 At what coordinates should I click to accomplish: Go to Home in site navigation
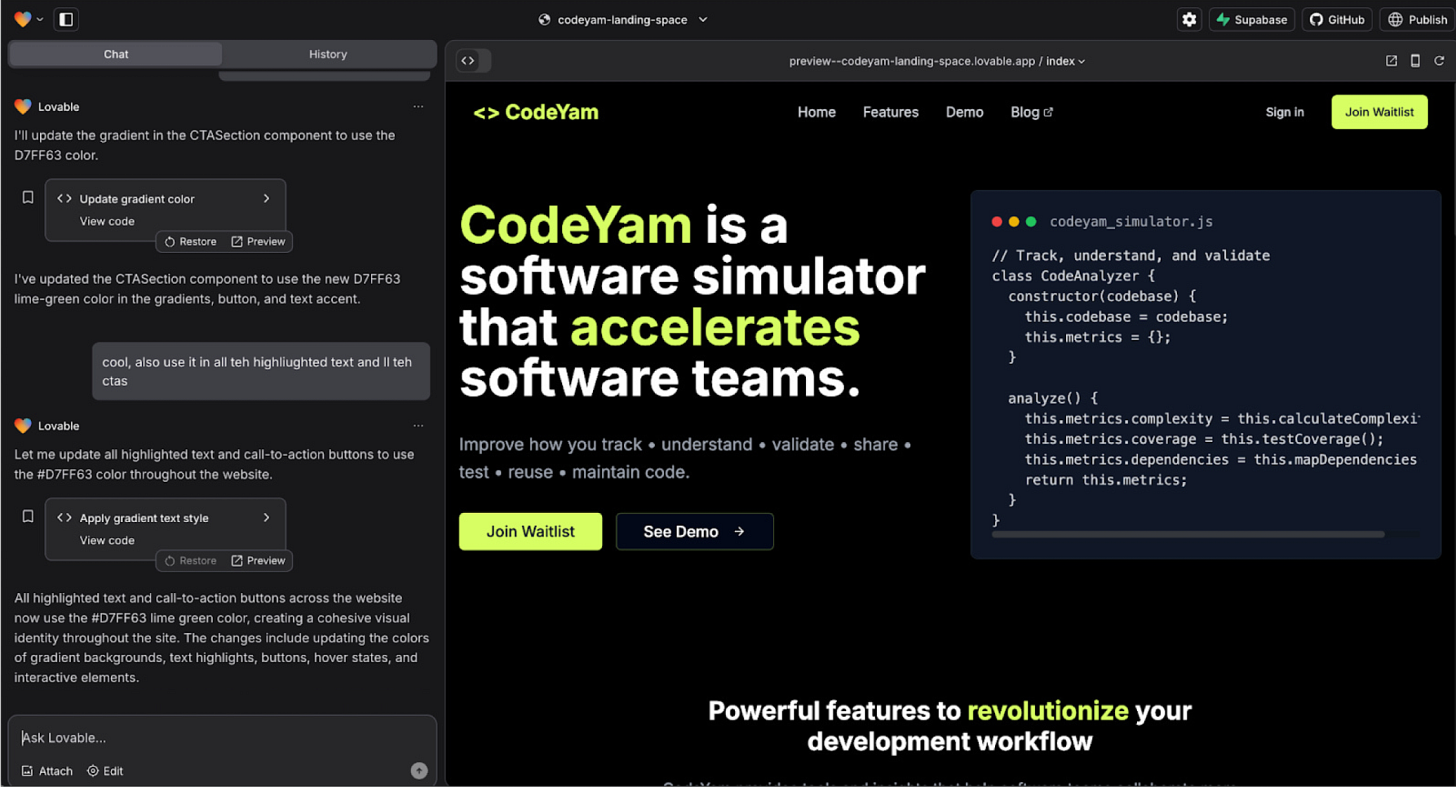pyautogui.click(x=816, y=112)
